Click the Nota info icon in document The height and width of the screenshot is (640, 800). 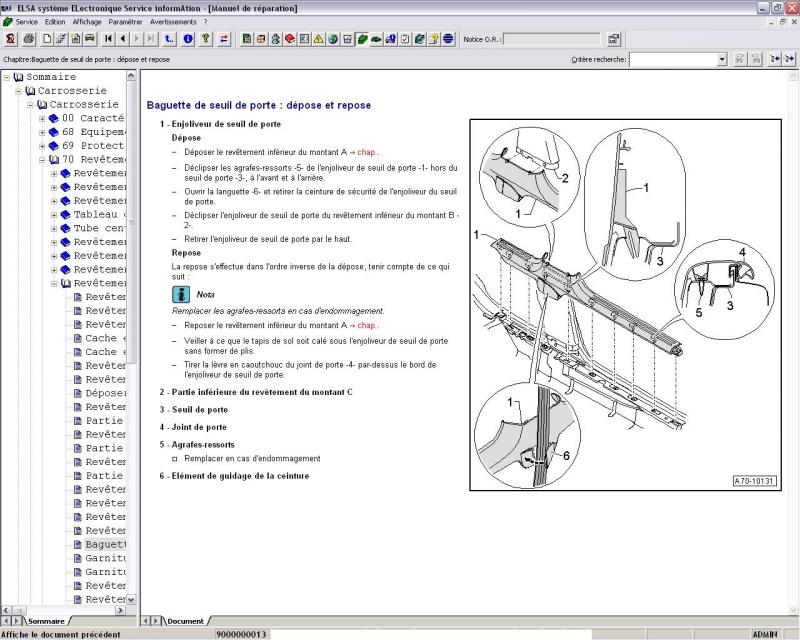(x=181, y=294)
